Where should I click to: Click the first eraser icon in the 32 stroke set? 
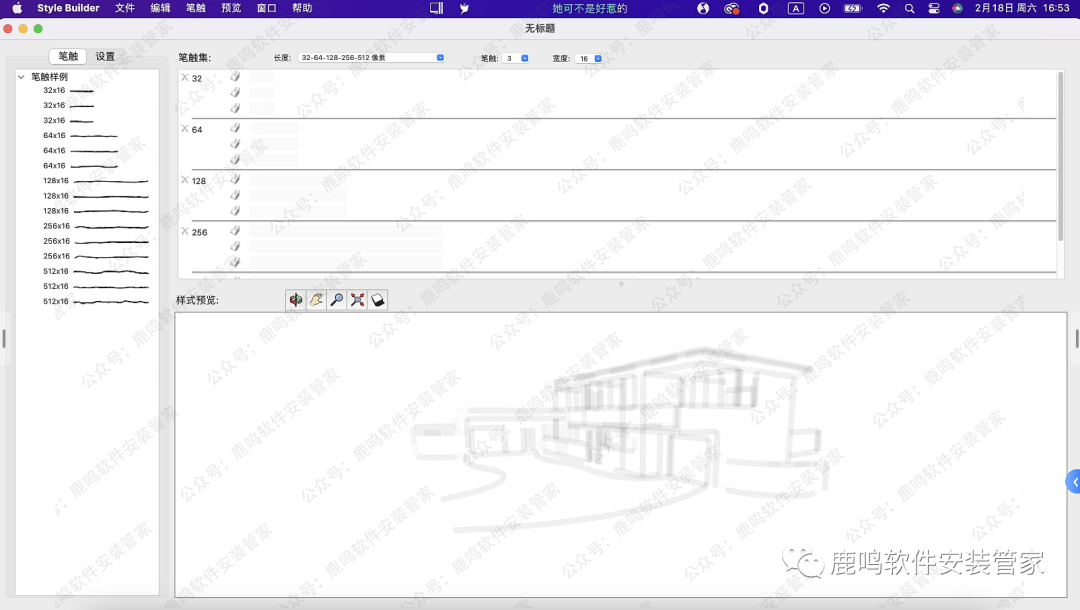[x=236, y=76]
